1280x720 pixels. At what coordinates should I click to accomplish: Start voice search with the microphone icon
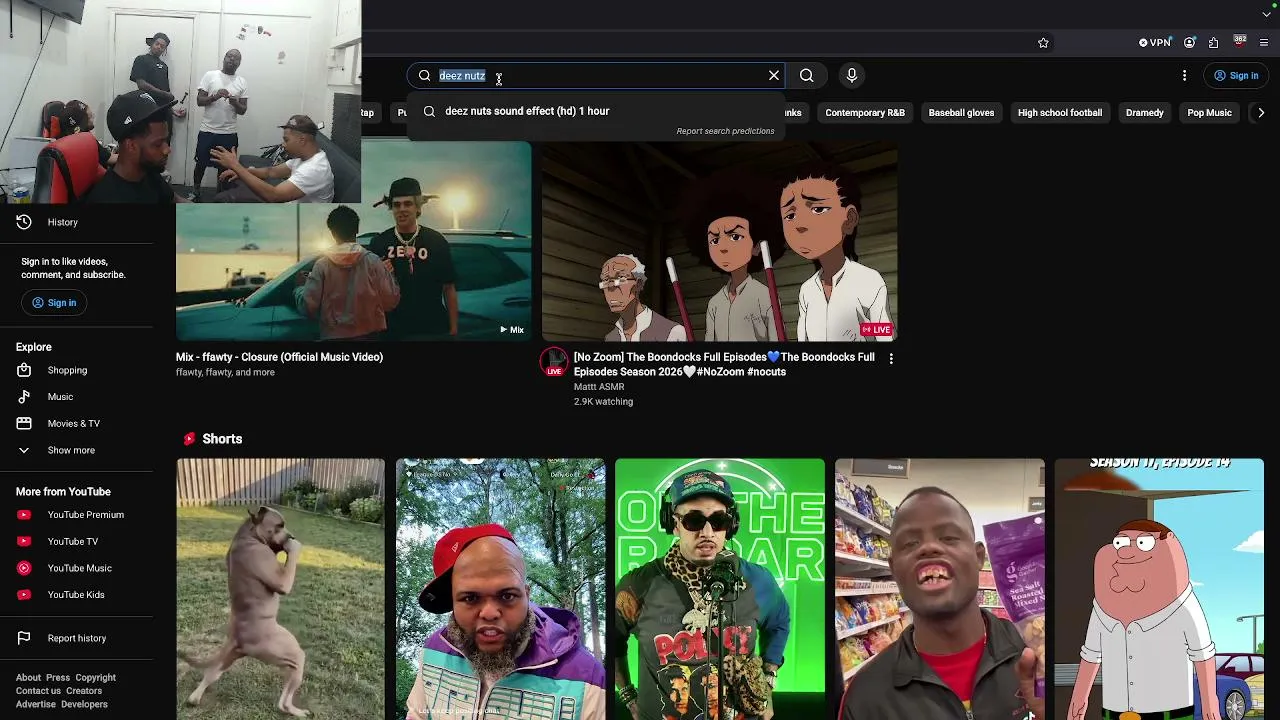pyautogui.click(x=852, y=75)
